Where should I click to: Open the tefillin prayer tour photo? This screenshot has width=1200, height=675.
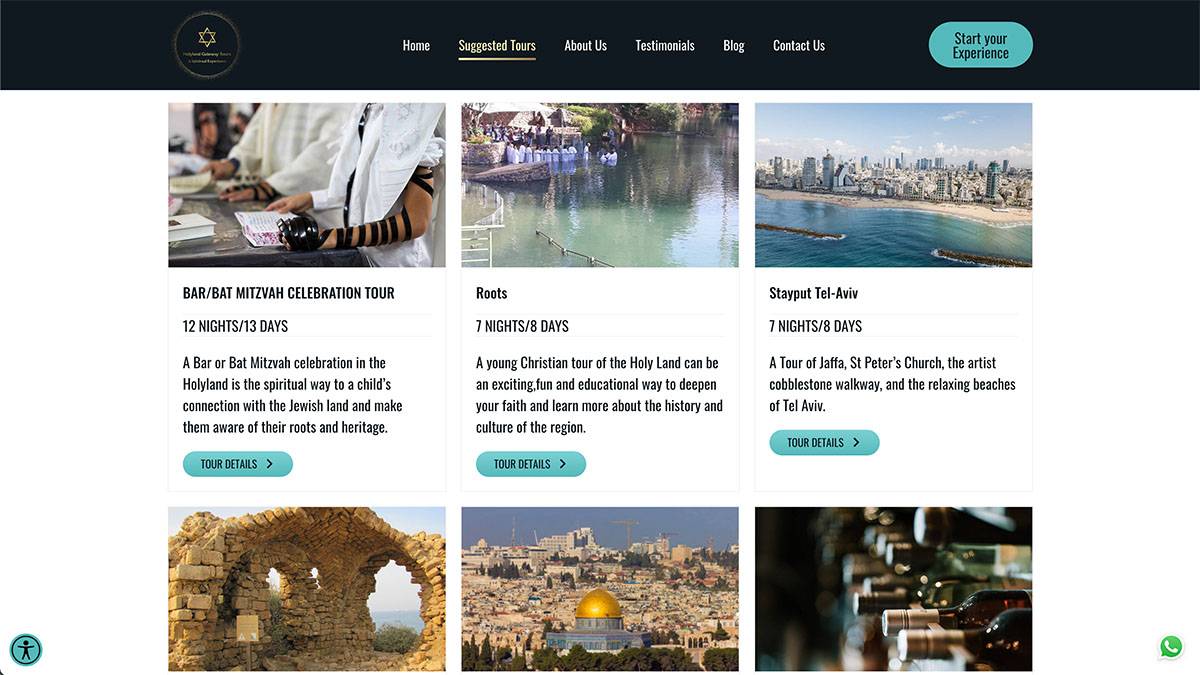307,185
